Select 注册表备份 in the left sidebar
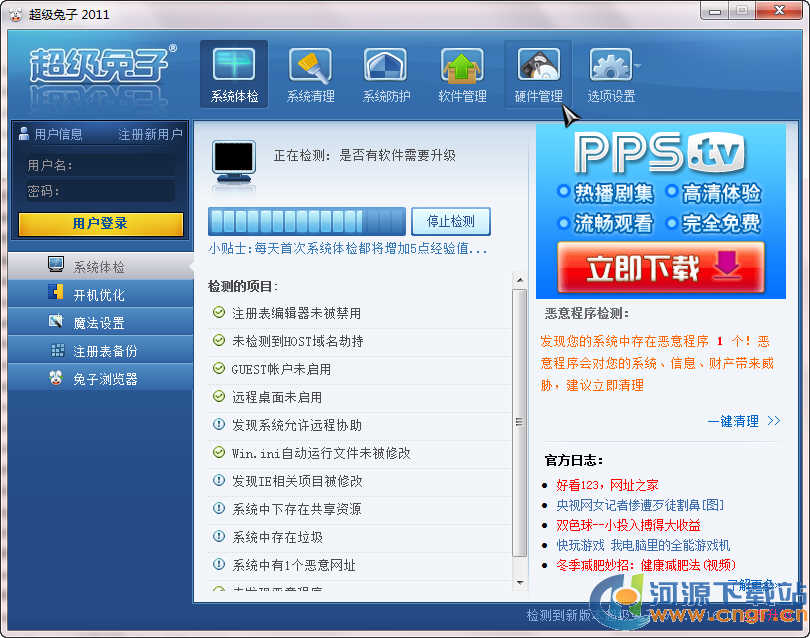Image resolution: width=810 pixels, height=638 pixels. point(101,351)
